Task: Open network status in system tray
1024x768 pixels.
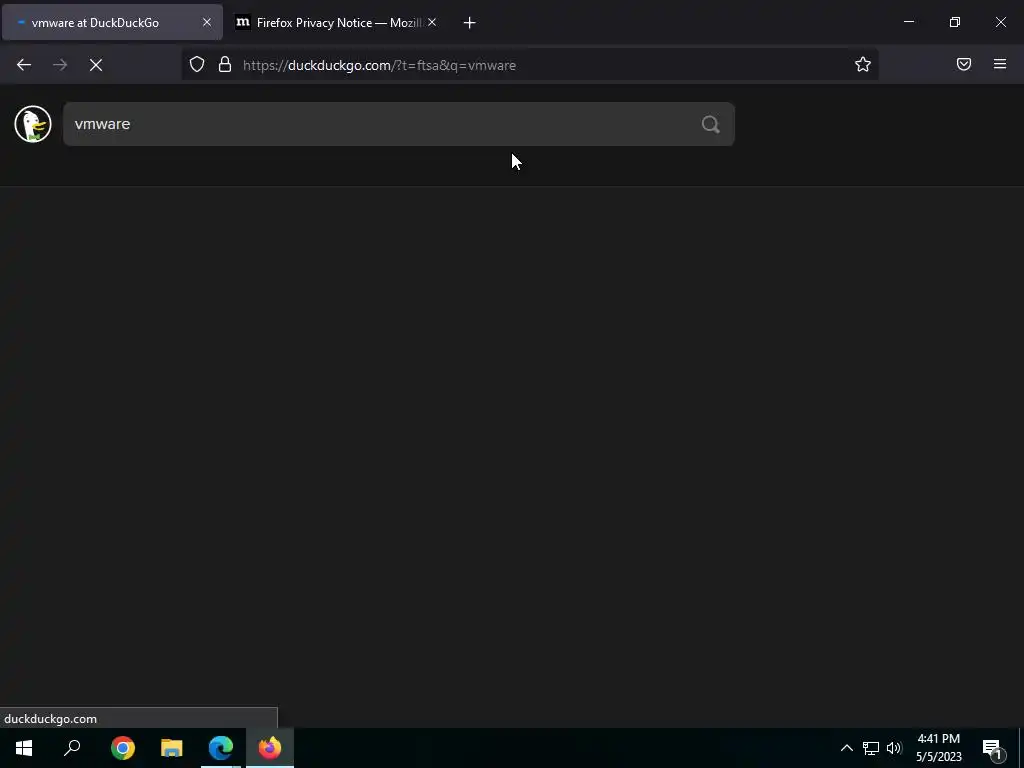Action: [871, 748]
